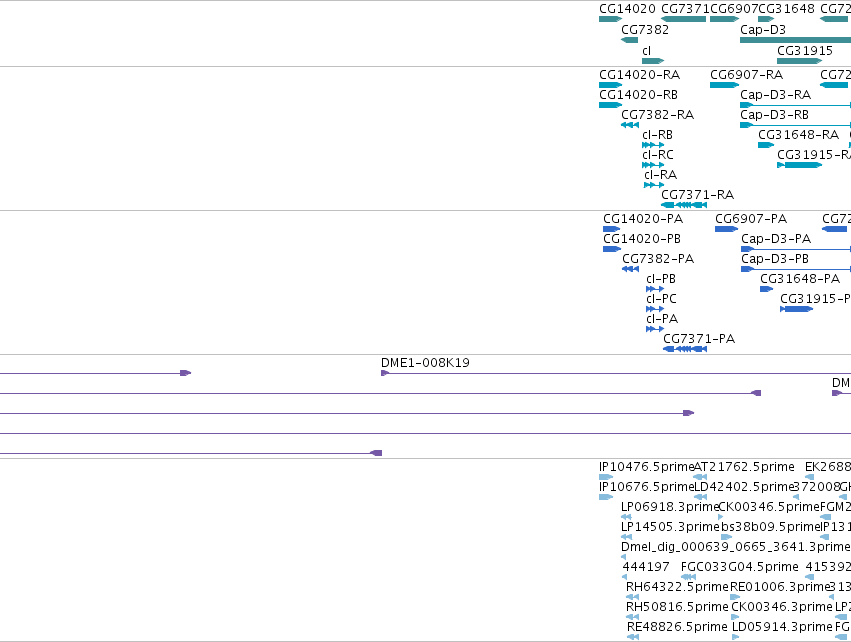851x642 pixels.
Task: Open EST FGC033G04.5prime
Action: click(x=740, y=568)
